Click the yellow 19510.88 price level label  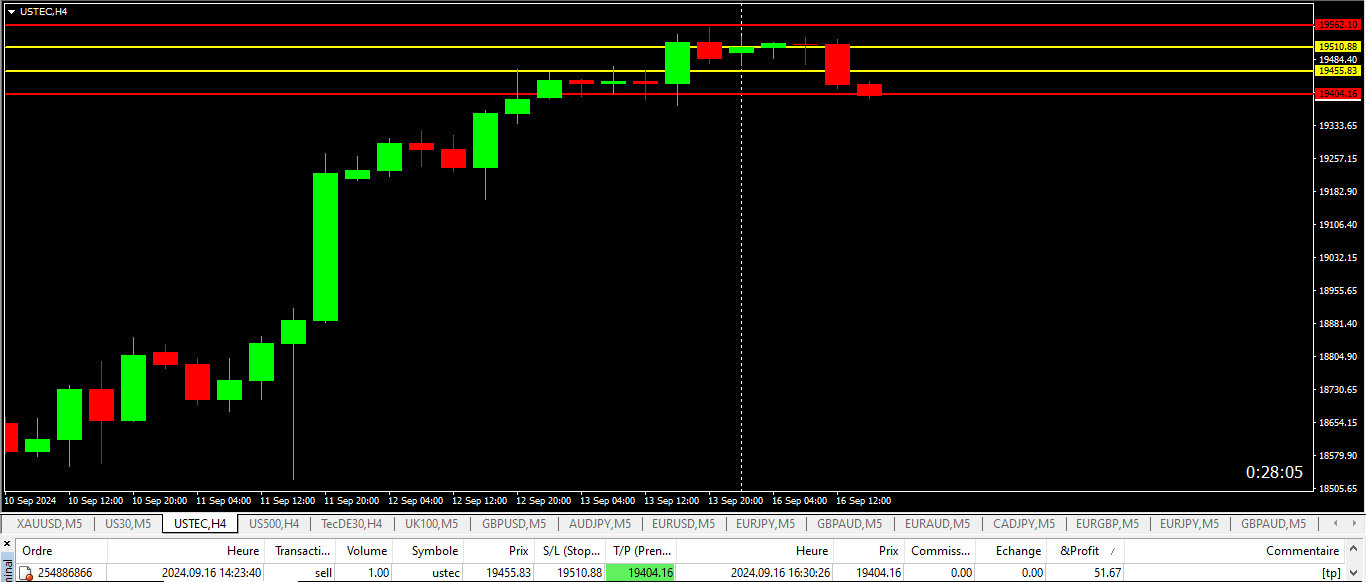(x=1337, y=47)
